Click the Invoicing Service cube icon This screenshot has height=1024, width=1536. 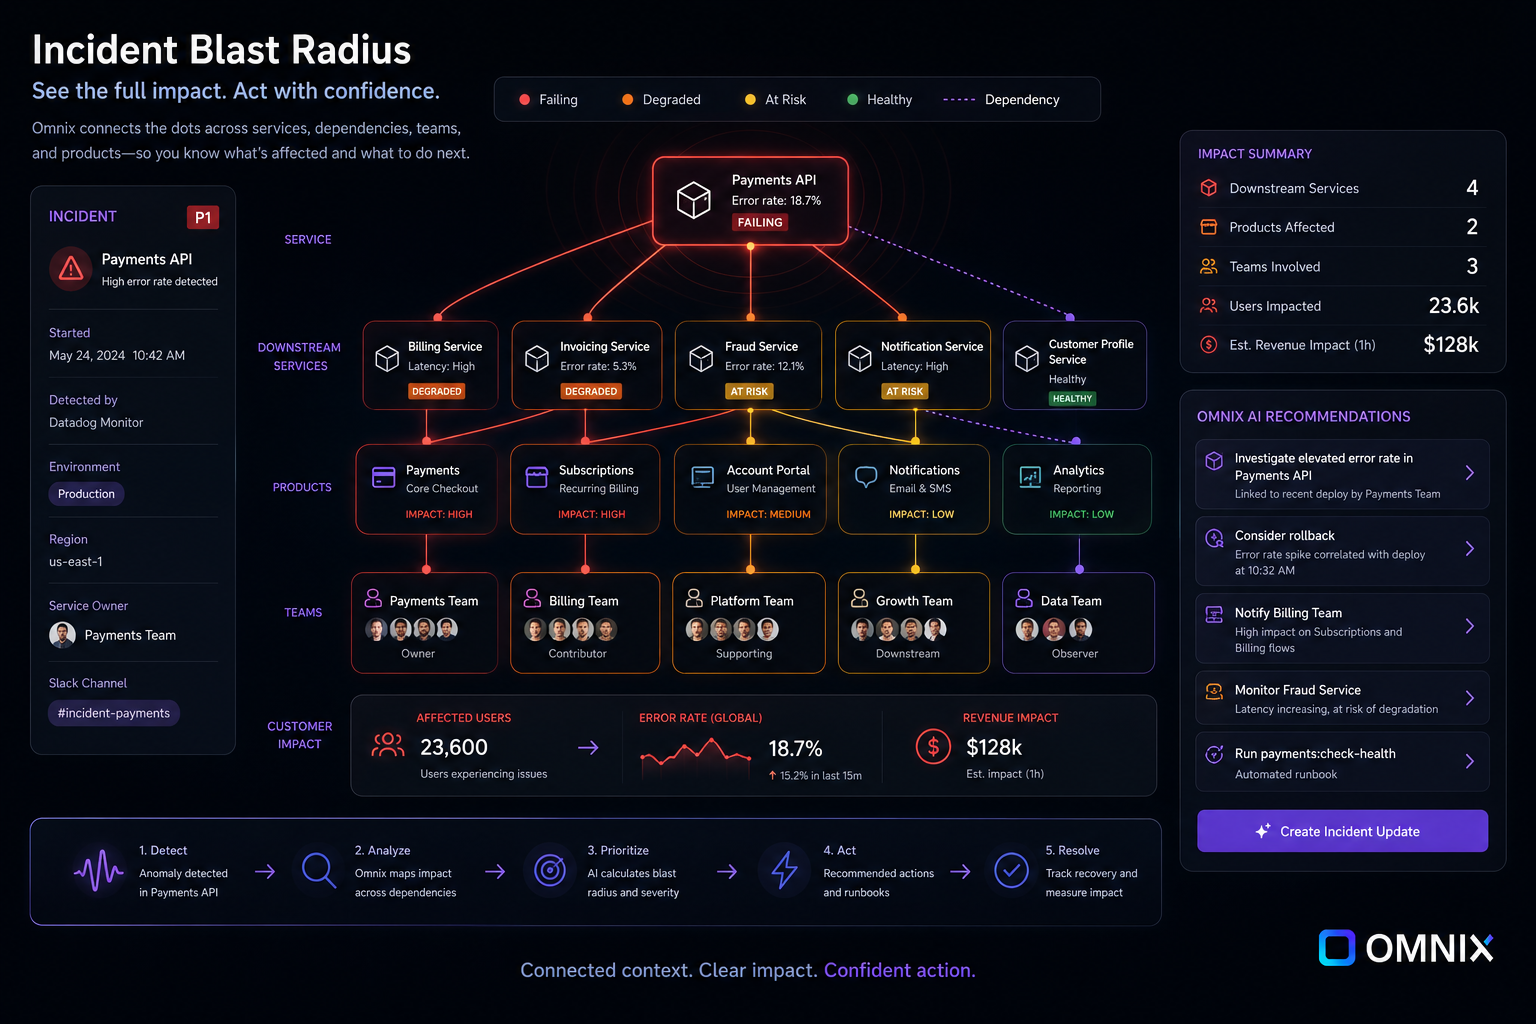537,358
